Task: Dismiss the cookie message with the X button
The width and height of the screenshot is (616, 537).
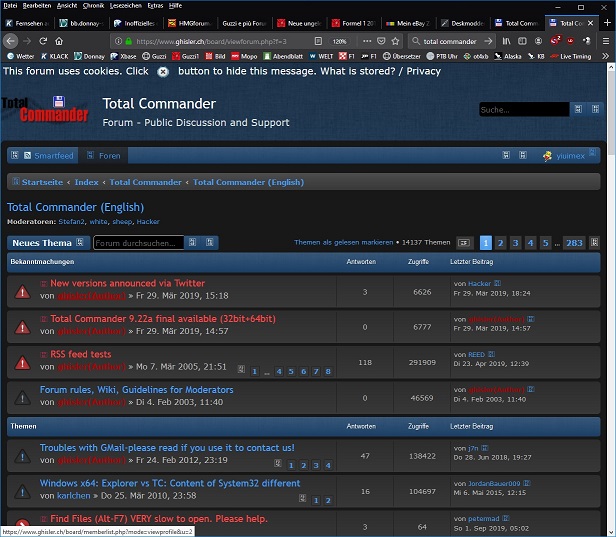Action: (x=163, y=71)
